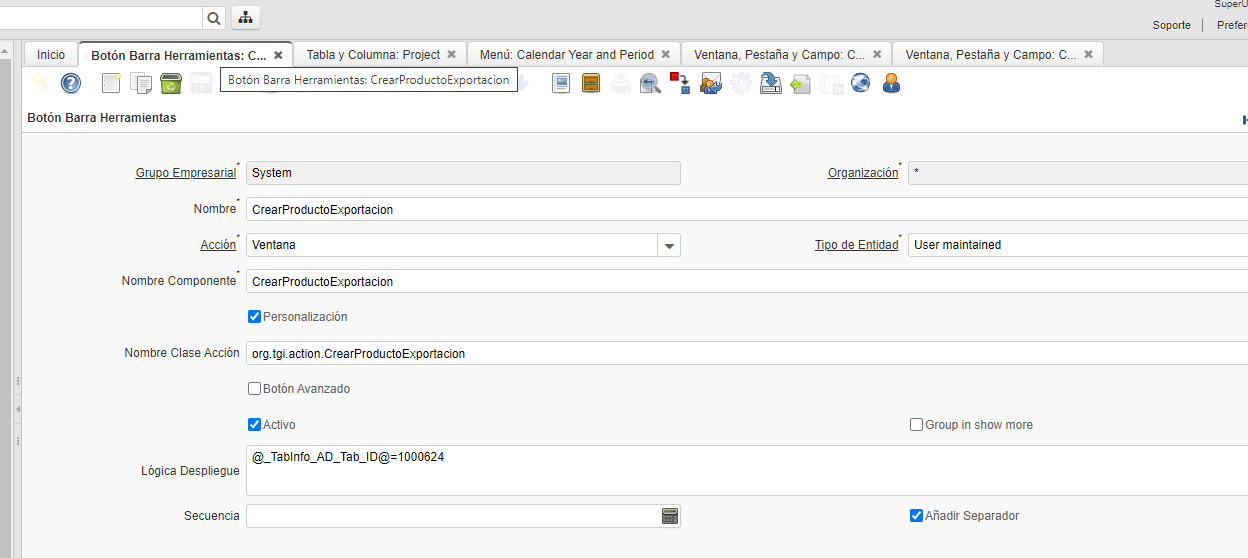1248x558 pixels.
Task: Disable the Añadir Separador checkbox
Action: tap(916, 516)
